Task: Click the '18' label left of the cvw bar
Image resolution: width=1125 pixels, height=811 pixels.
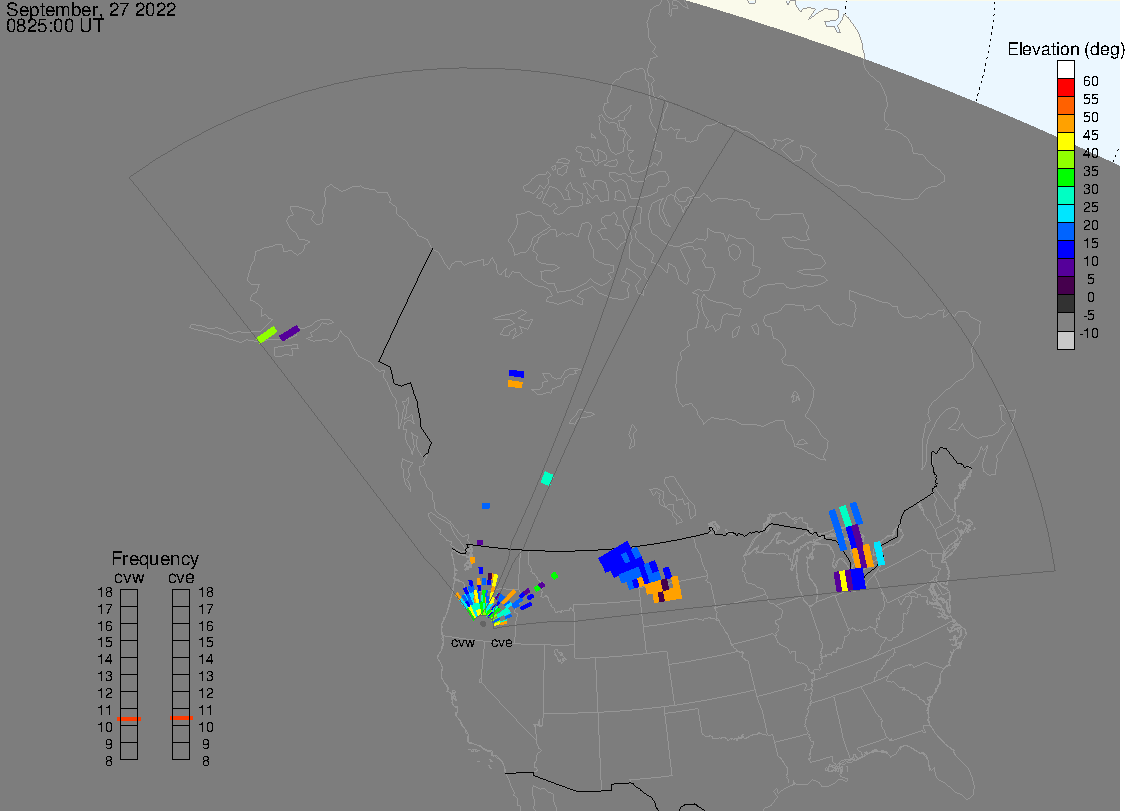Action: coord(105,593)
